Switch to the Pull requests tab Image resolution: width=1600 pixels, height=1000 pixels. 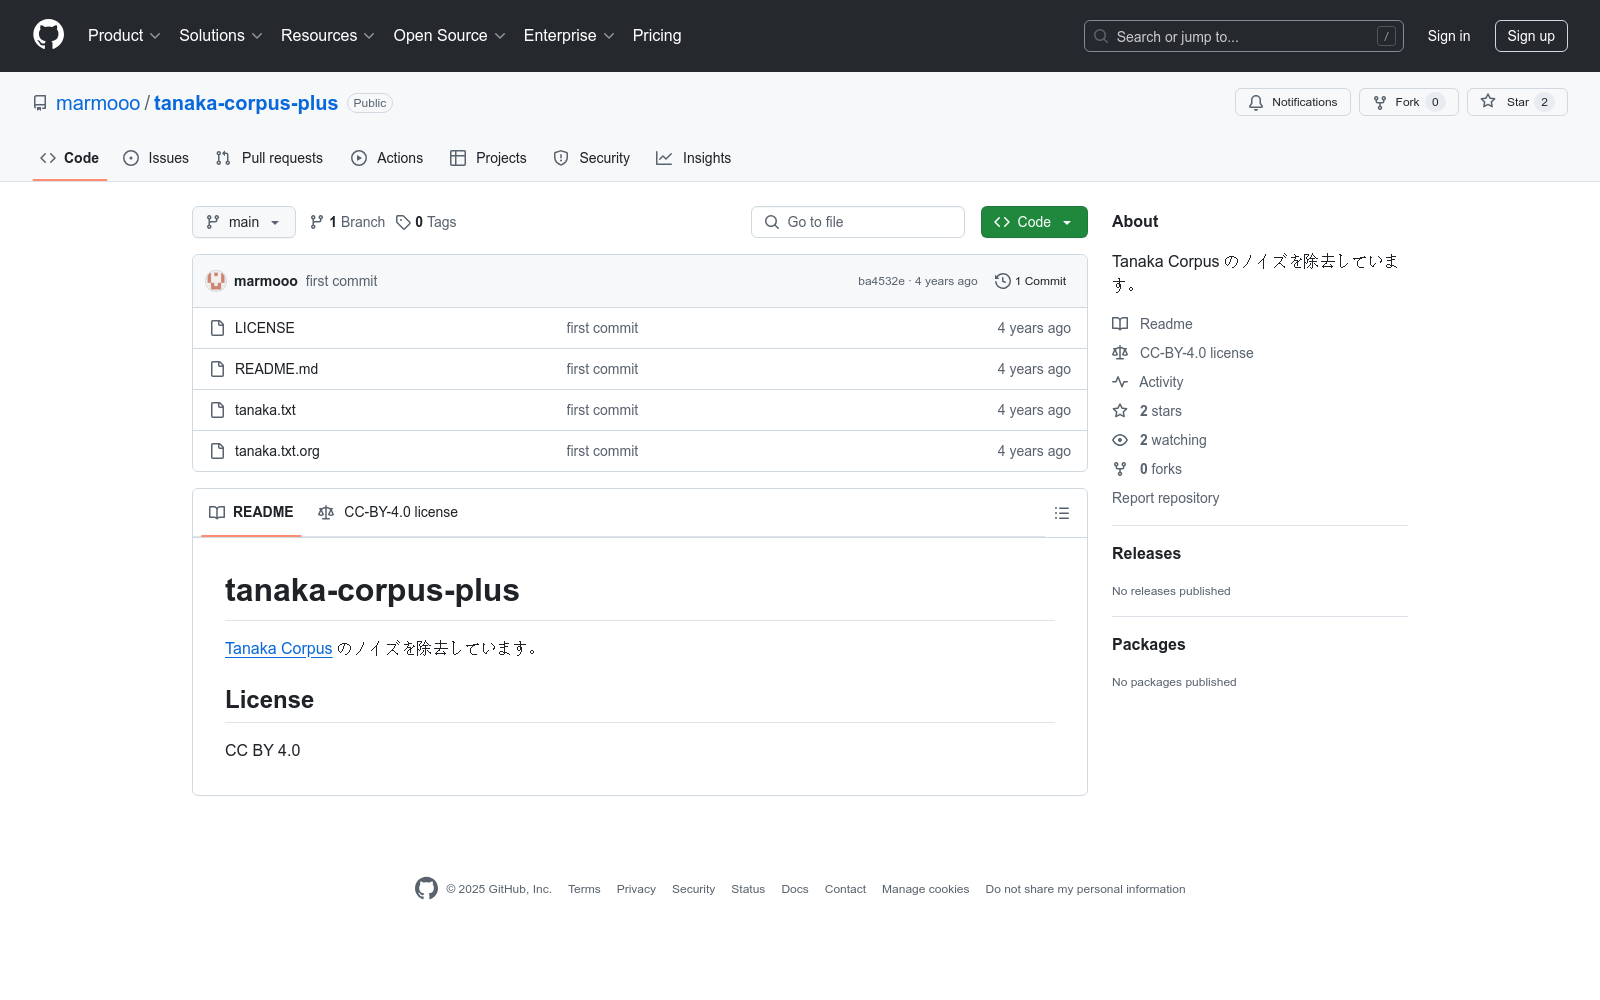click(x=269, y=158)
